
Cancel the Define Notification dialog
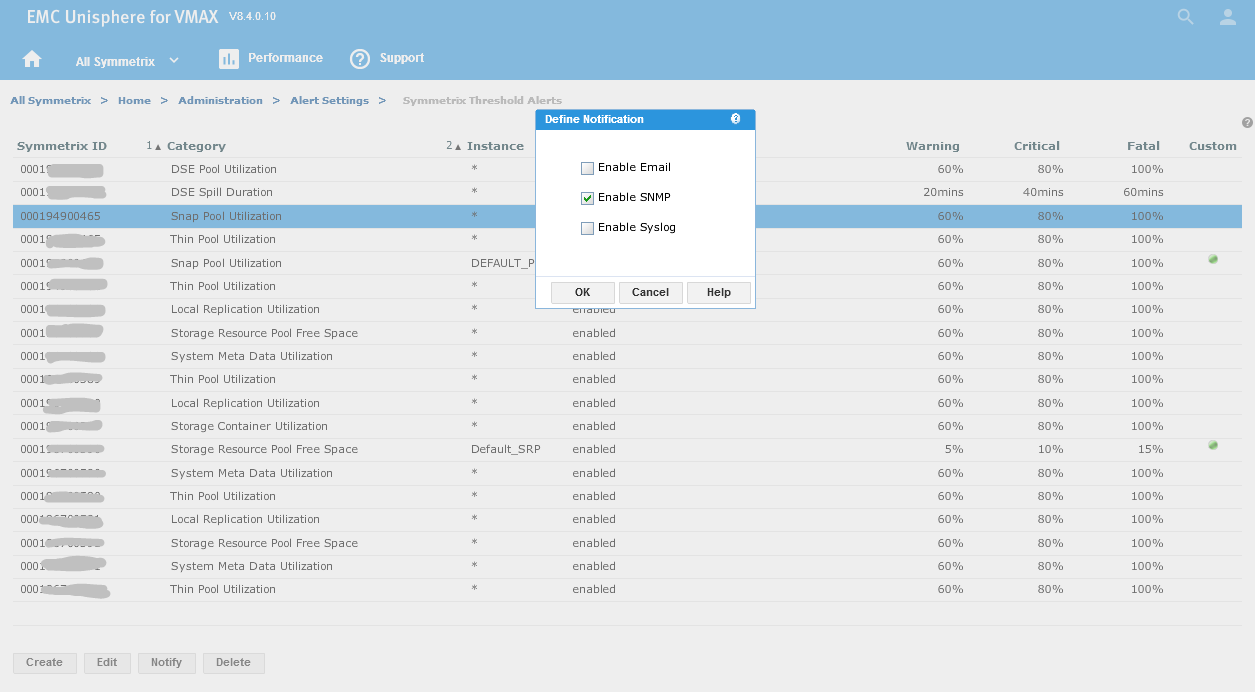pos(650,292)
